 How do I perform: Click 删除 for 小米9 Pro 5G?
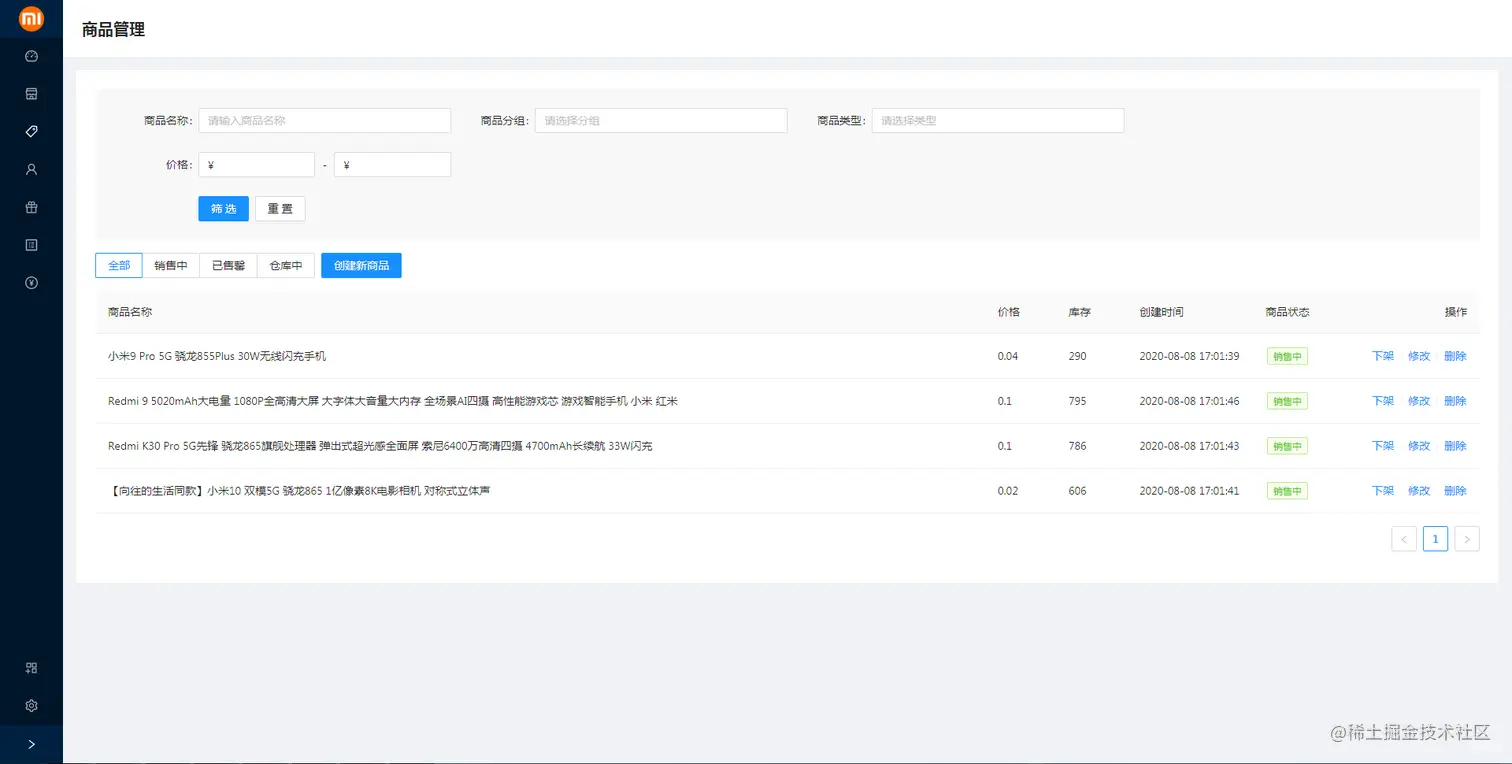[1455, 356]
